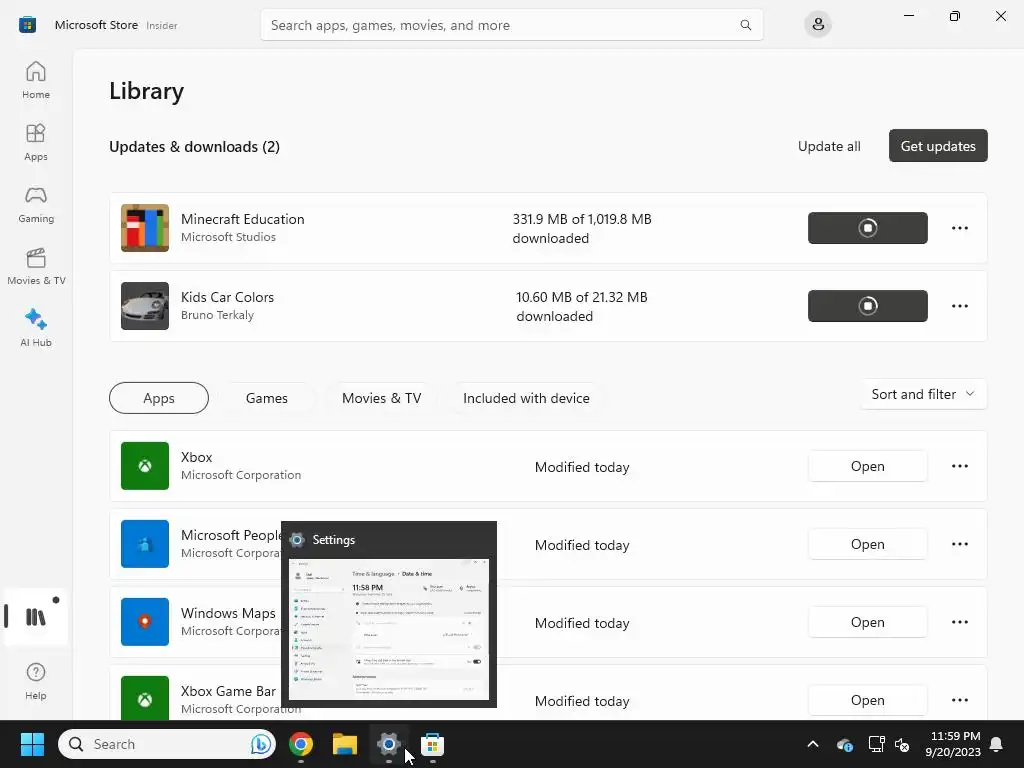Click the Microsoft Store logo icon
This screenshot has height=768, width=1024.
tap(27, 25)
